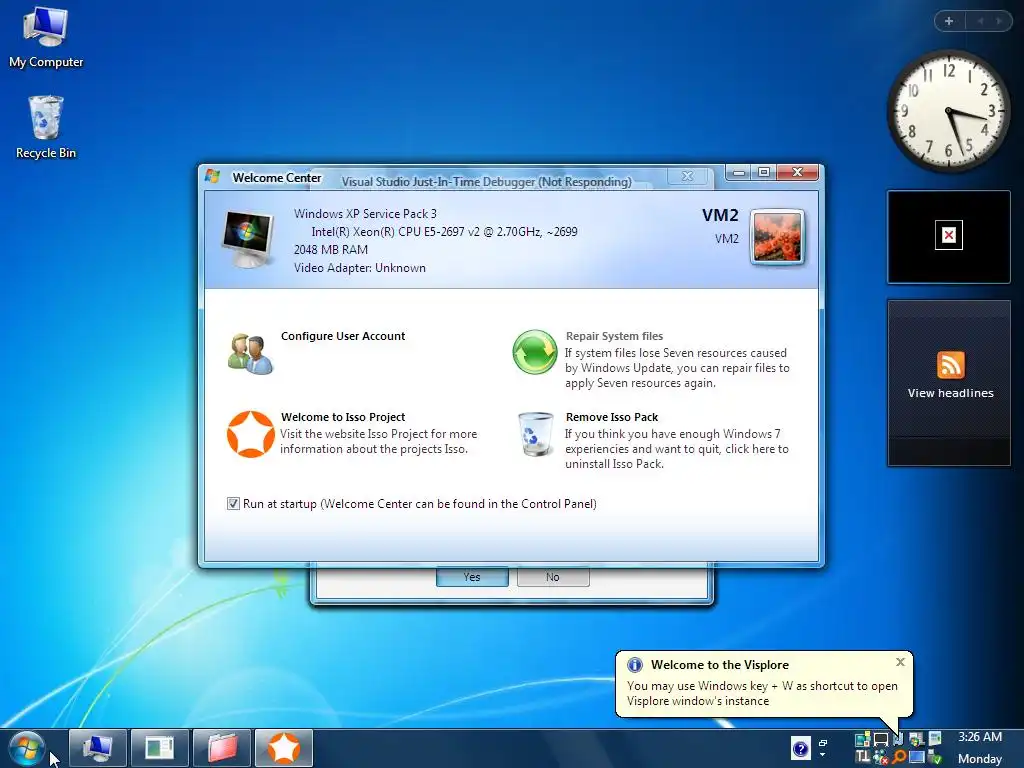Image resolution: width=1024 pixels, height=768 pixels.
Task: Click the green document tray icon
Action: 935,738
